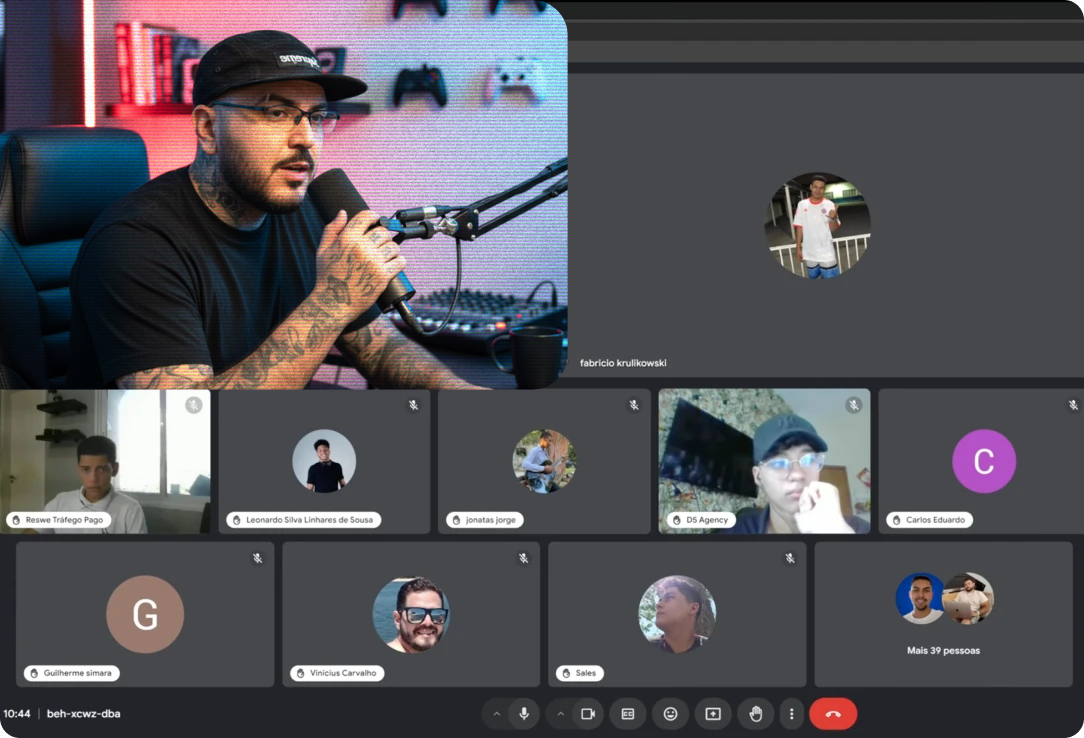Screen dimensions: 1084x738
Task: Click muted mic icon on Guilherme simara tile
Action: point(257,558)
